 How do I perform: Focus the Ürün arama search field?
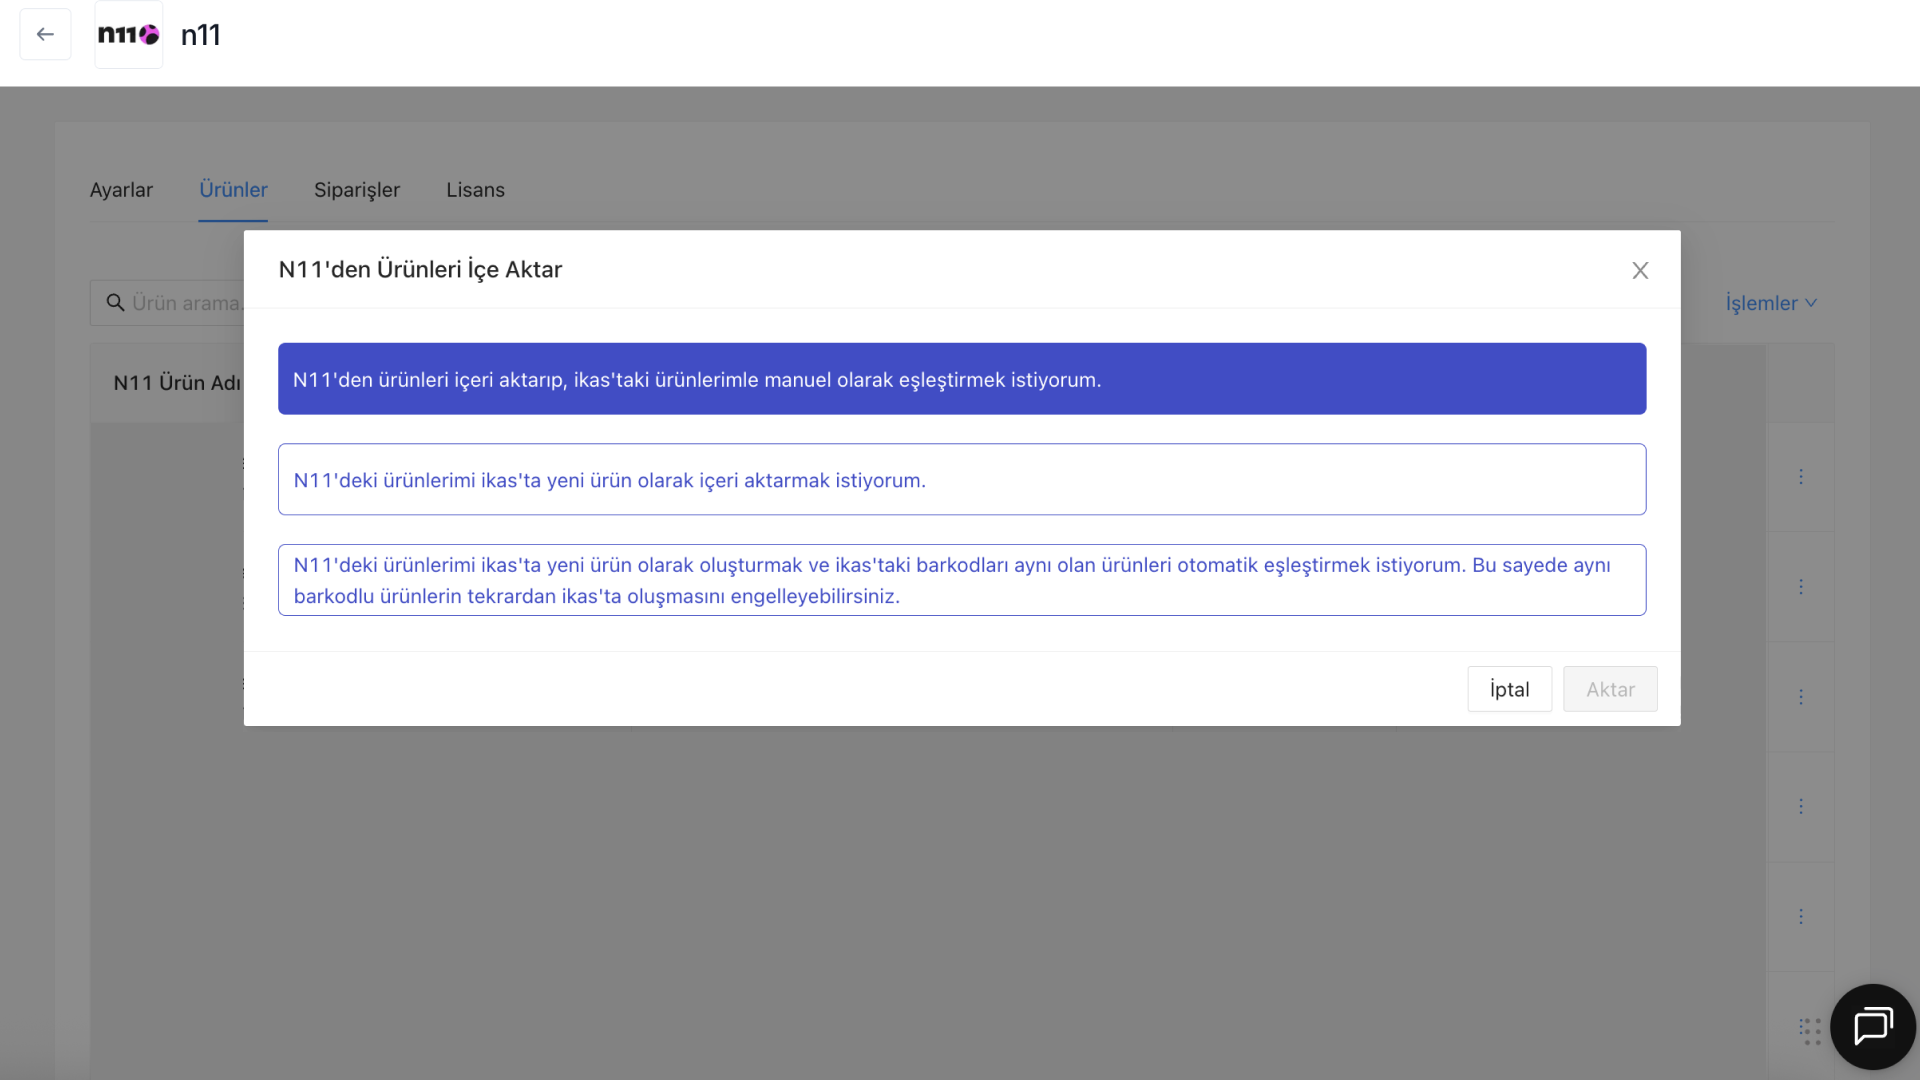pyautogui.click(x=167, y=303)
